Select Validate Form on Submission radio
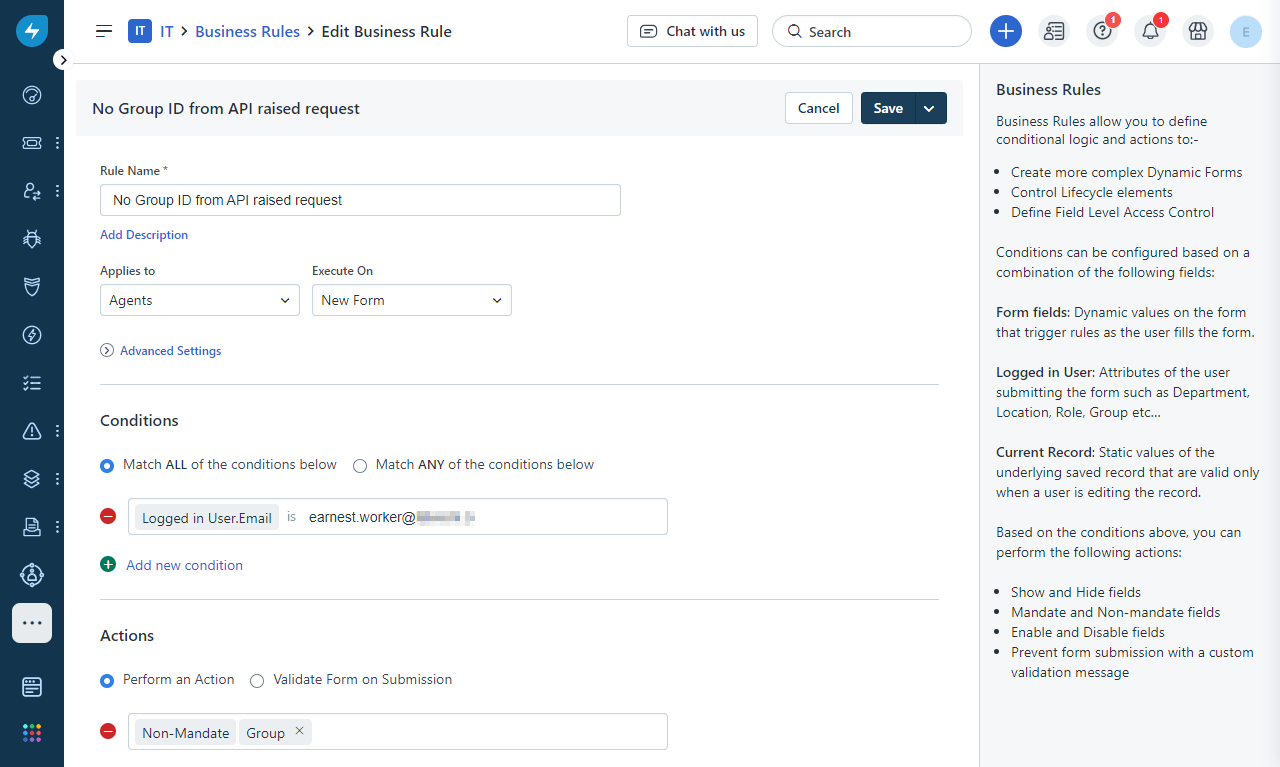The image size is (1280, 767). tap(257, 680)
